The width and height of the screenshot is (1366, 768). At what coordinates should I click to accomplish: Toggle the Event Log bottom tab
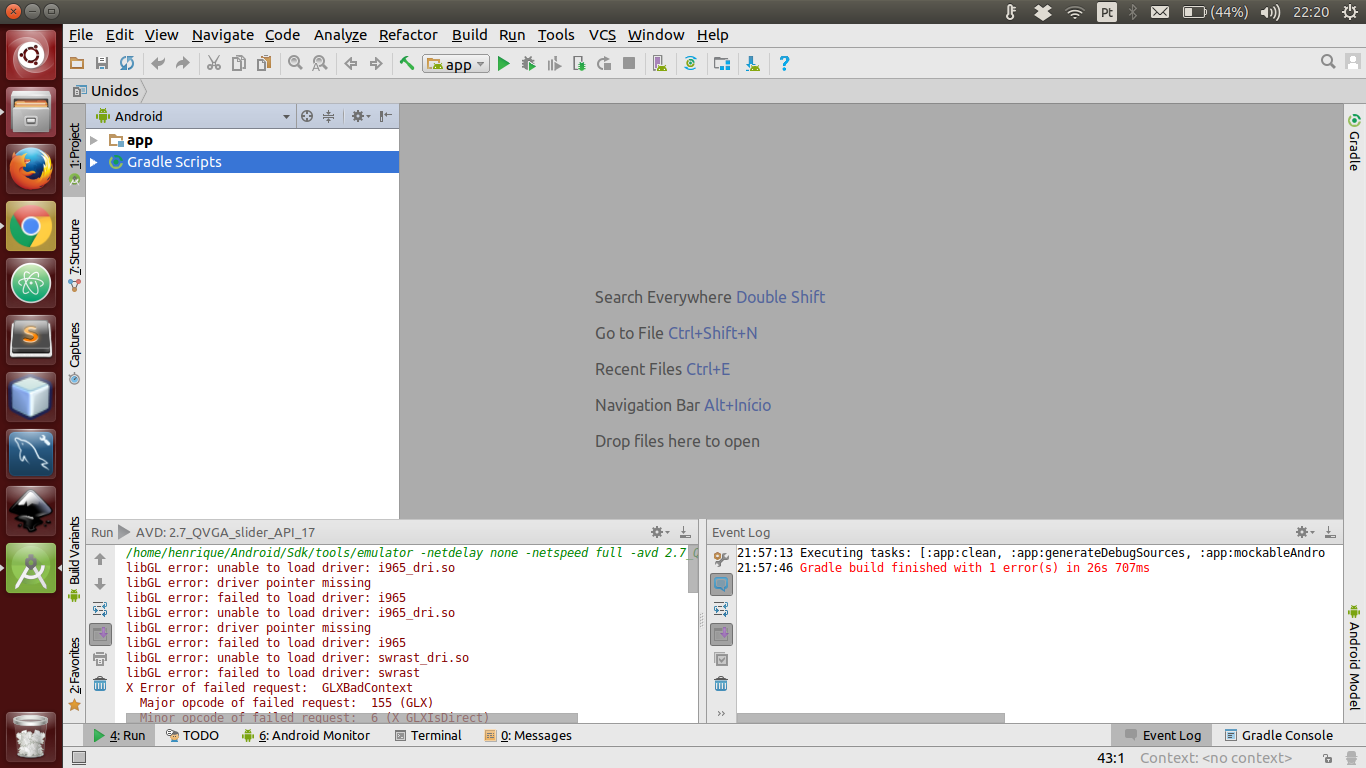coord(1162,735)
